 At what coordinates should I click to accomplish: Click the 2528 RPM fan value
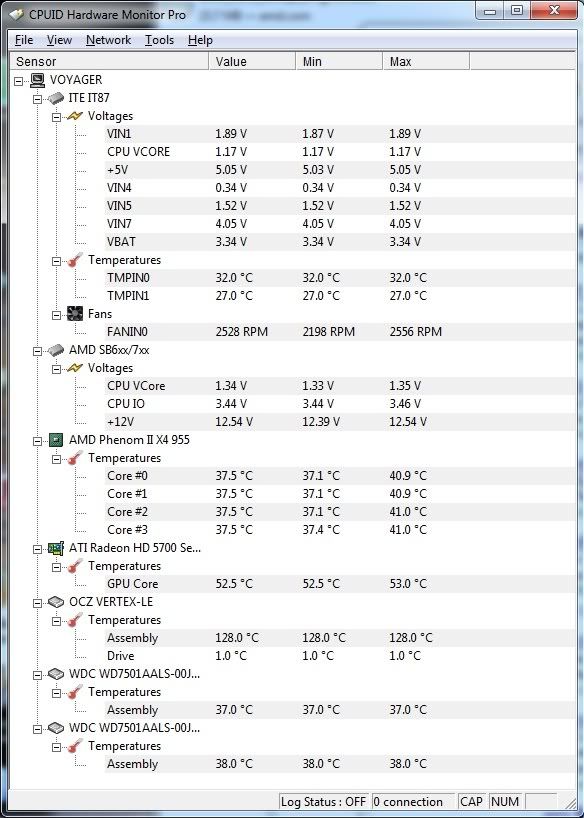tap(242, 332)
